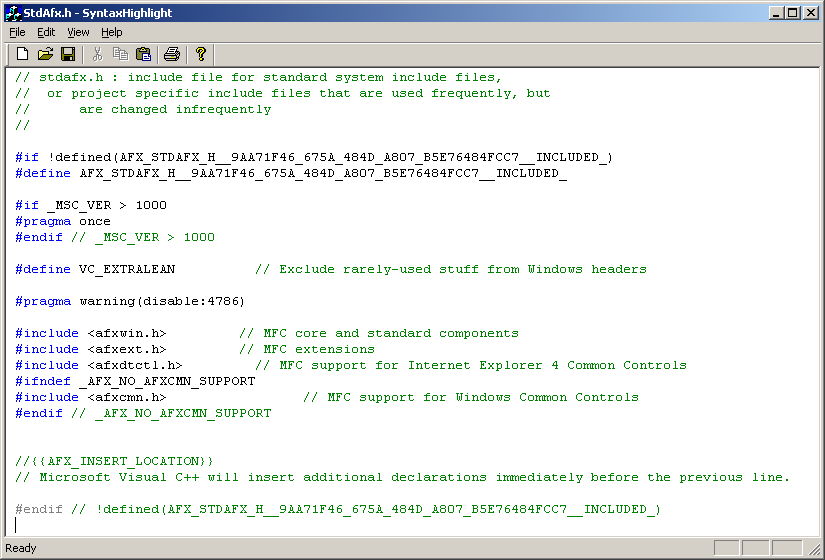Open the Help menu
825x560 pixels.
point(111,32)
